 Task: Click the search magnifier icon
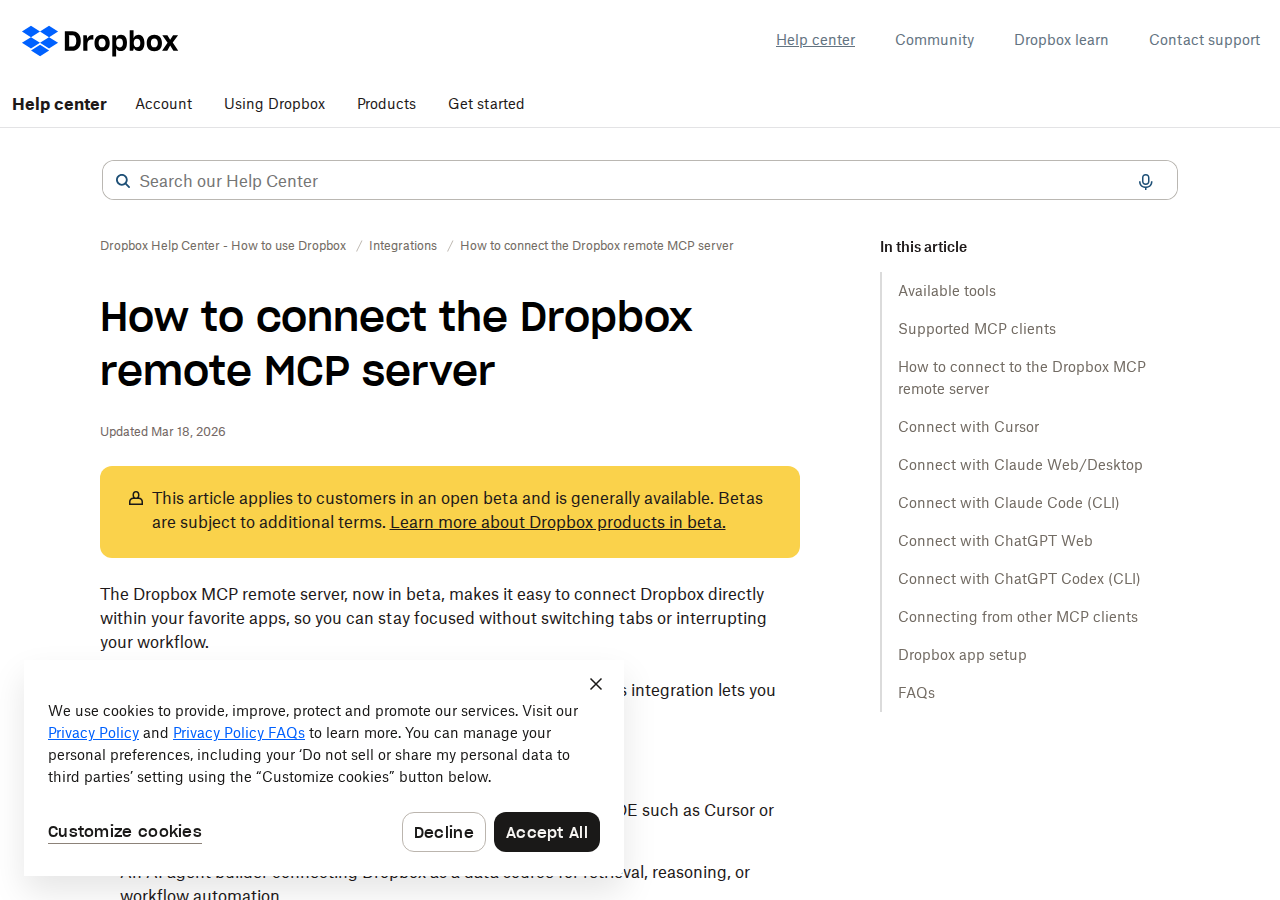(x=123, y=181)
